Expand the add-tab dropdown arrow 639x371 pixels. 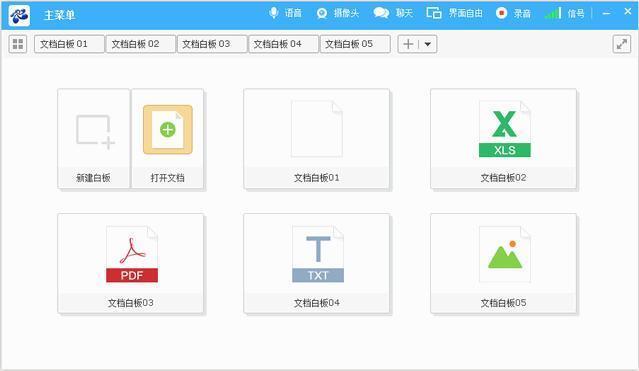pyautogui.click(x=427, y=44)
